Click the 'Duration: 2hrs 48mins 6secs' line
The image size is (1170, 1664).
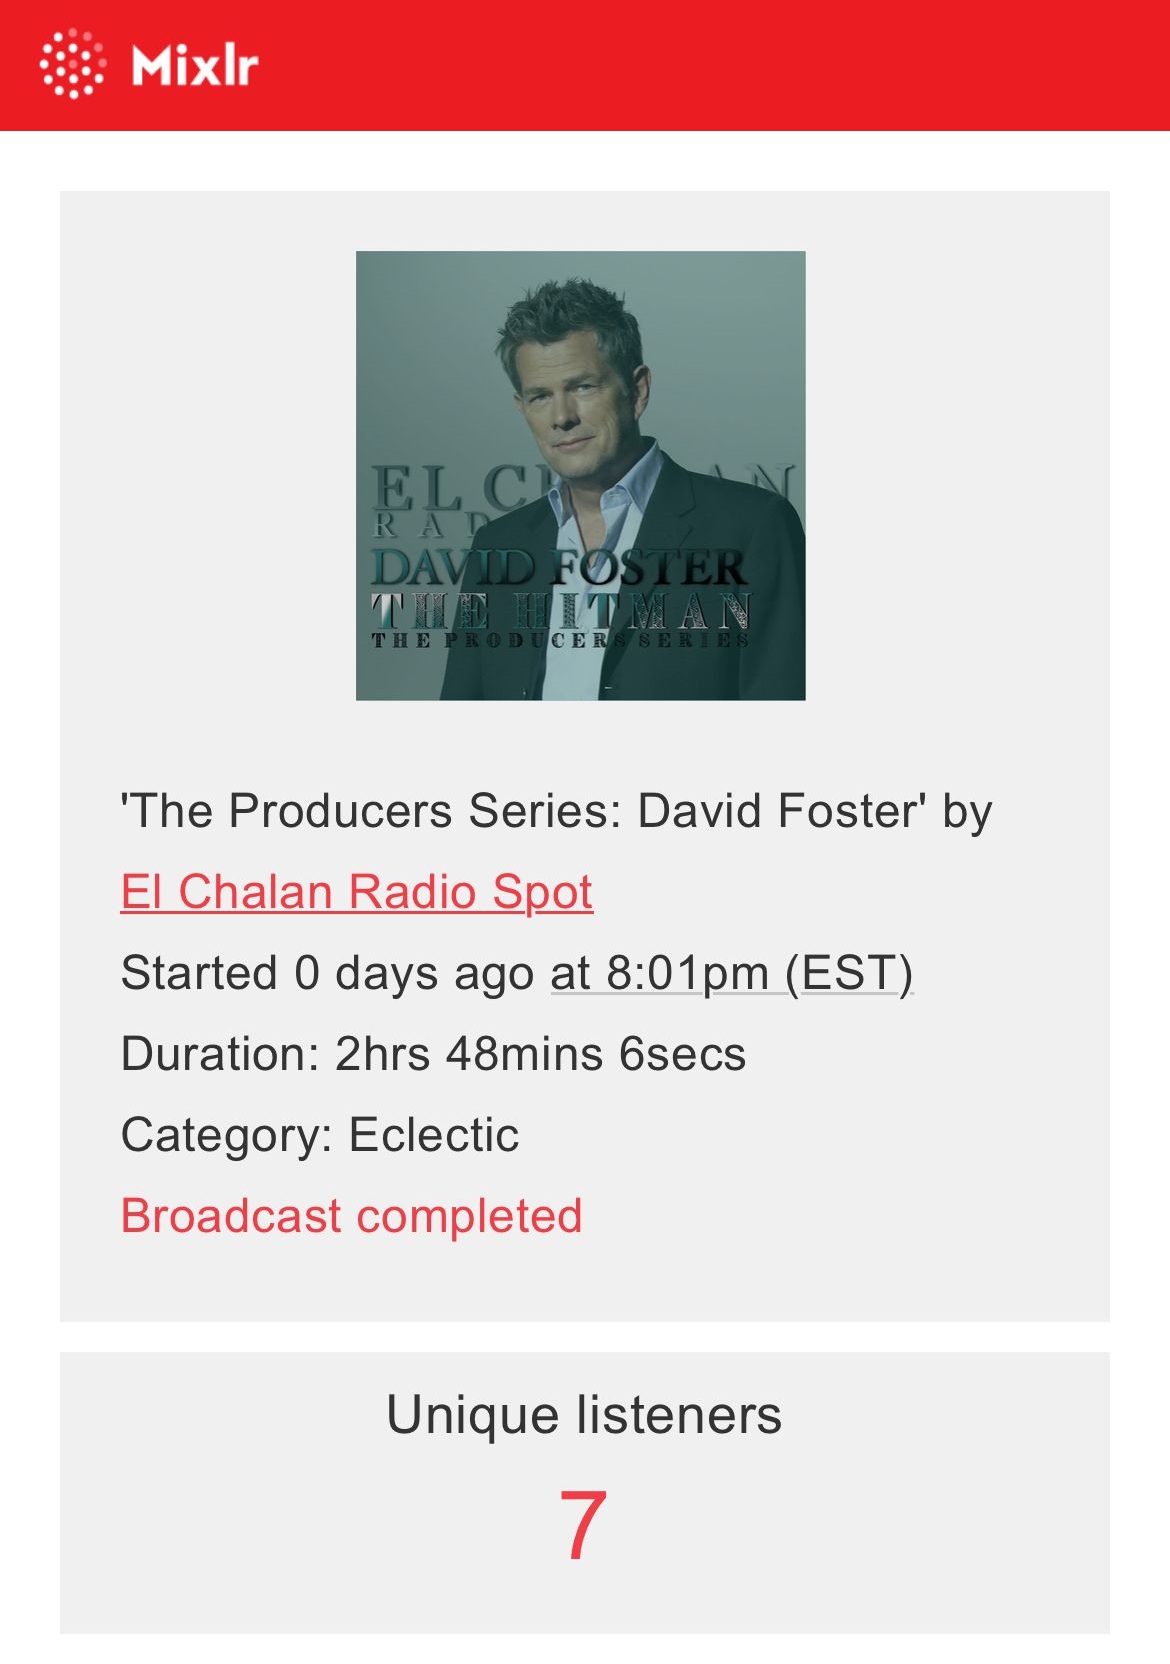click(433, 1054)
